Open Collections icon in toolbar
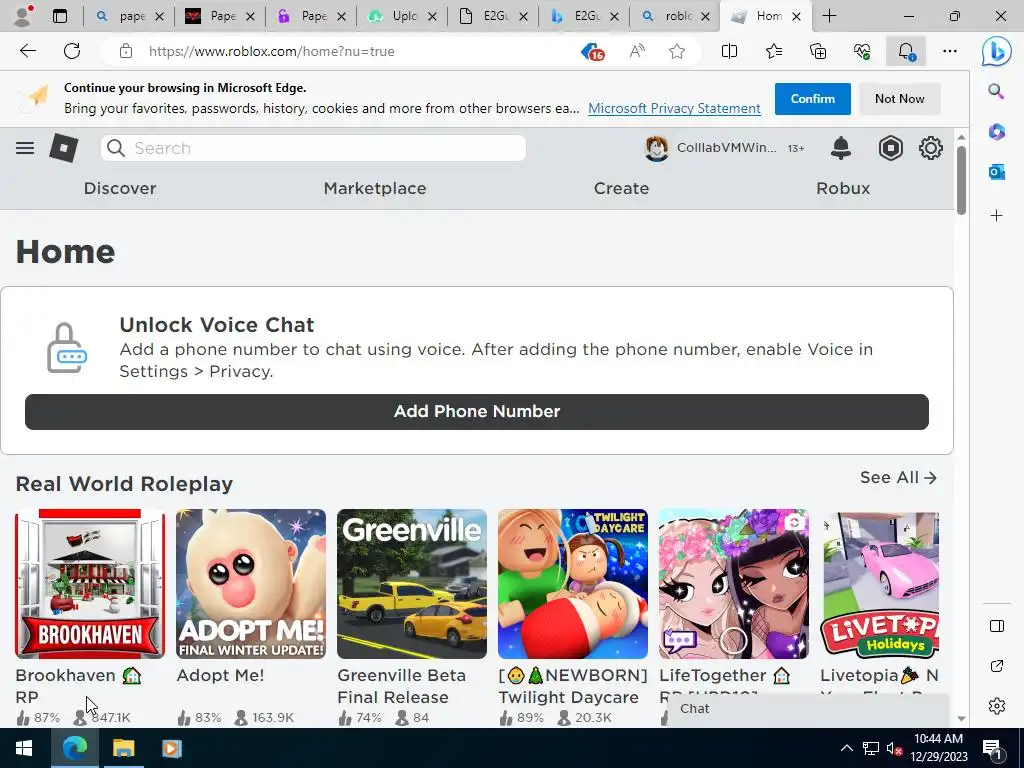1024x768 pixels. pos(818,51)
